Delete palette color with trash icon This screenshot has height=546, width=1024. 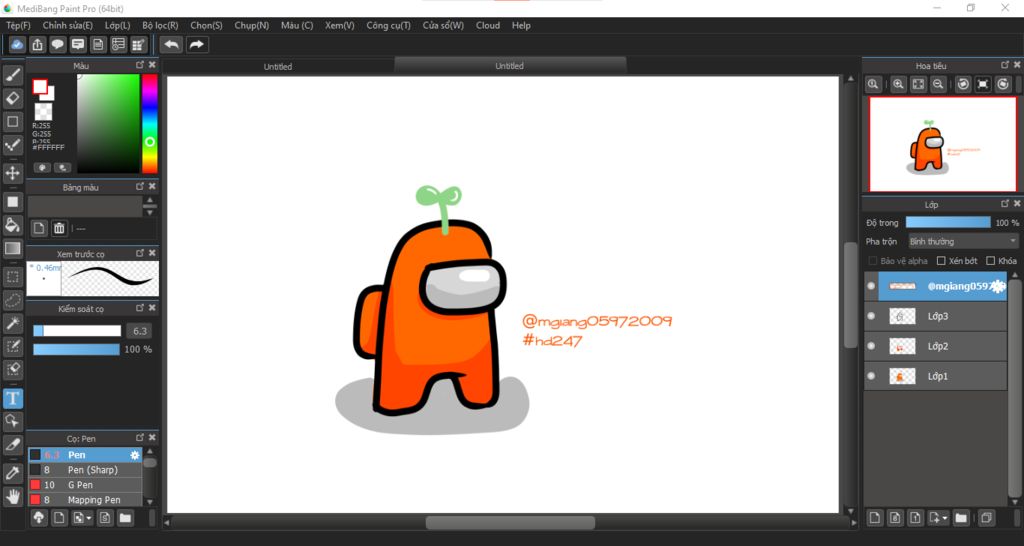click(x=59, y=228)
